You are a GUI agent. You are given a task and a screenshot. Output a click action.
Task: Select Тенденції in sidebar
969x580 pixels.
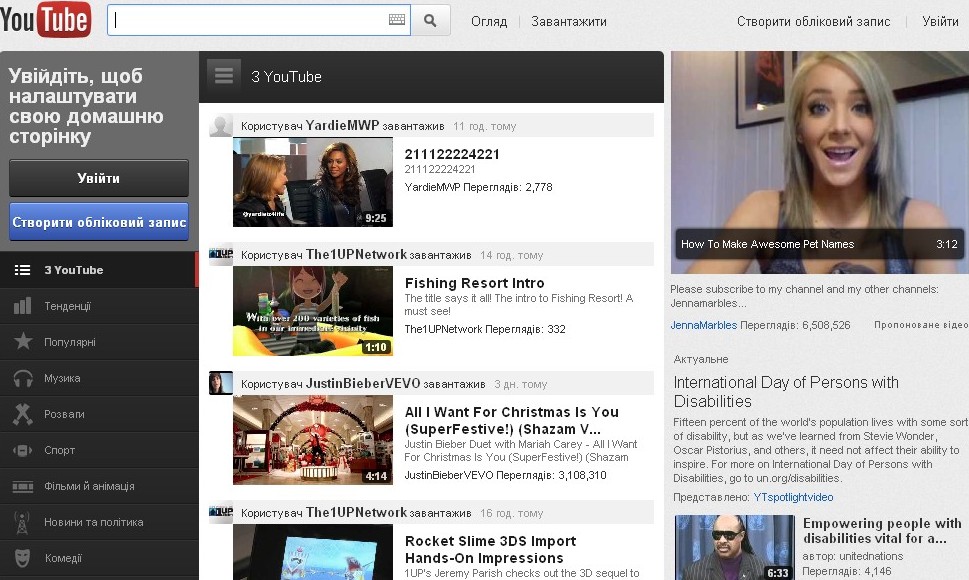coord(99,306)
